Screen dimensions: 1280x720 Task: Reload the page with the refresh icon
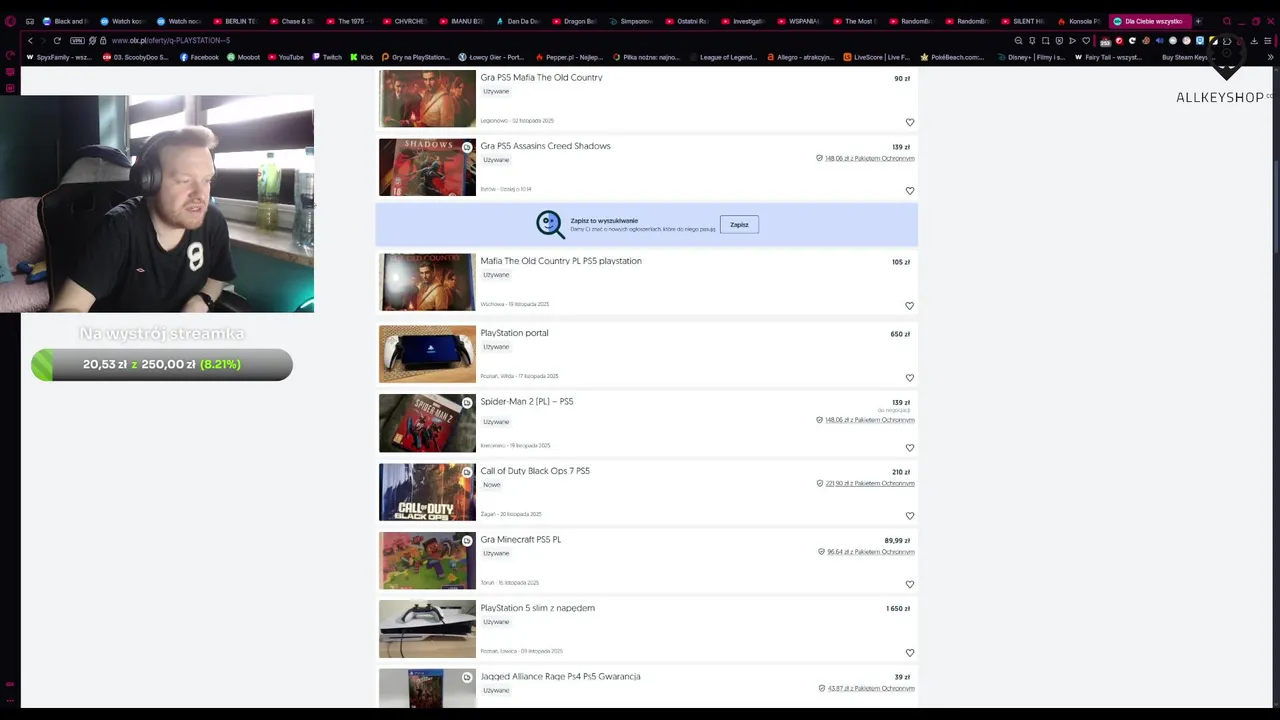[57, 41]
